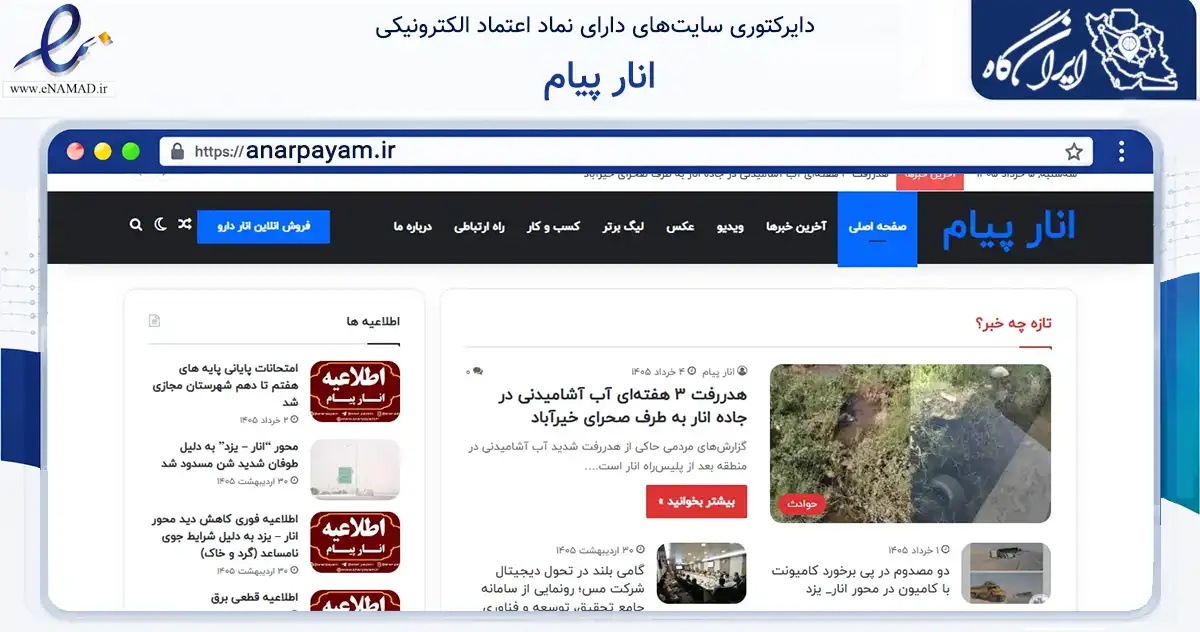This screenshot has height=632, width=1200.
Task: Click the eNAMAD logo at top left
Action: (62, 41)
